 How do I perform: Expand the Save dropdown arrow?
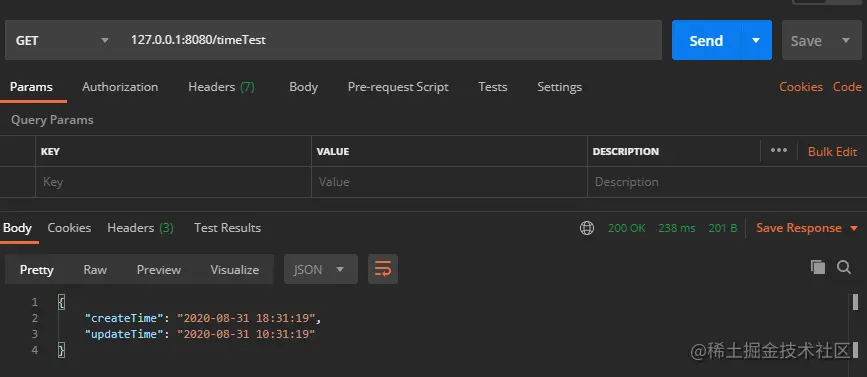[845, 40]
